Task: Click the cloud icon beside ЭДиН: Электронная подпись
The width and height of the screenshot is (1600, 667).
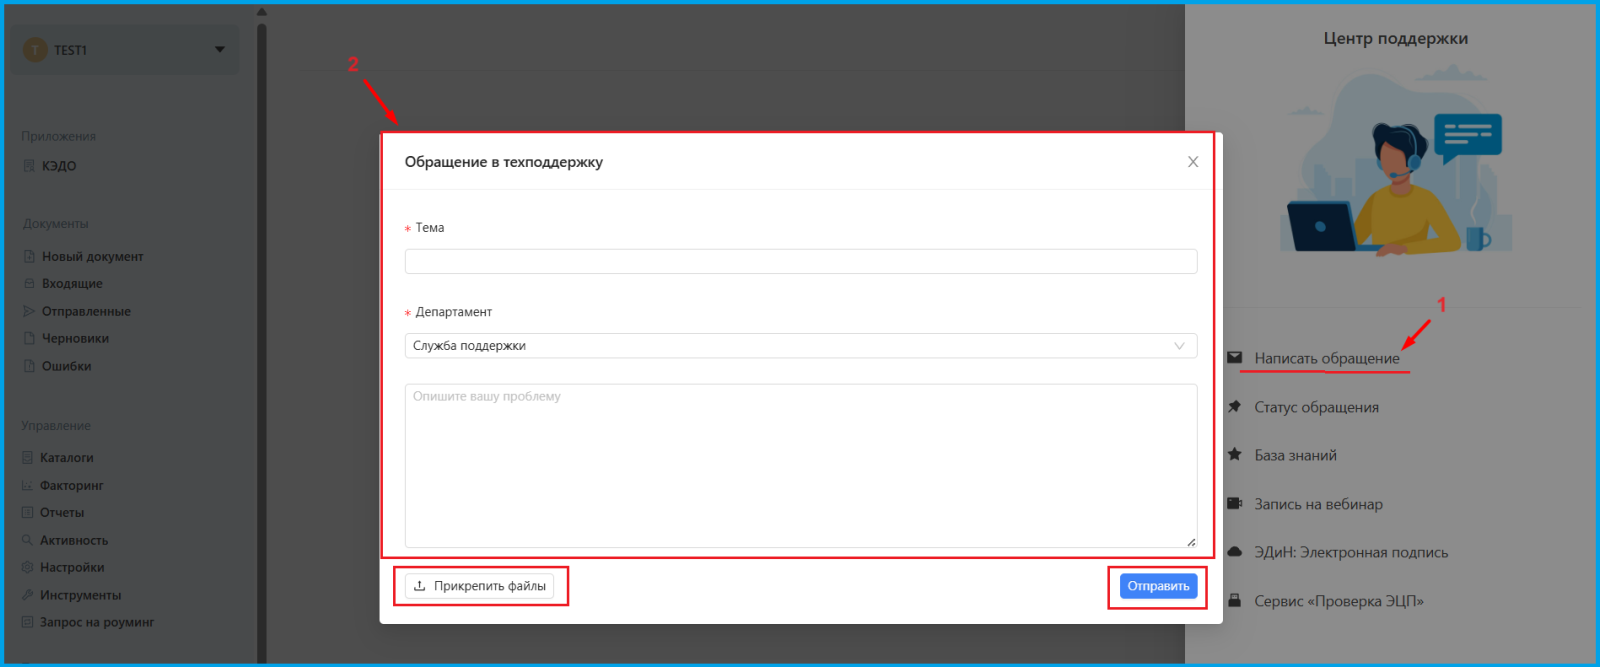Action: (x=1235, y=552)
